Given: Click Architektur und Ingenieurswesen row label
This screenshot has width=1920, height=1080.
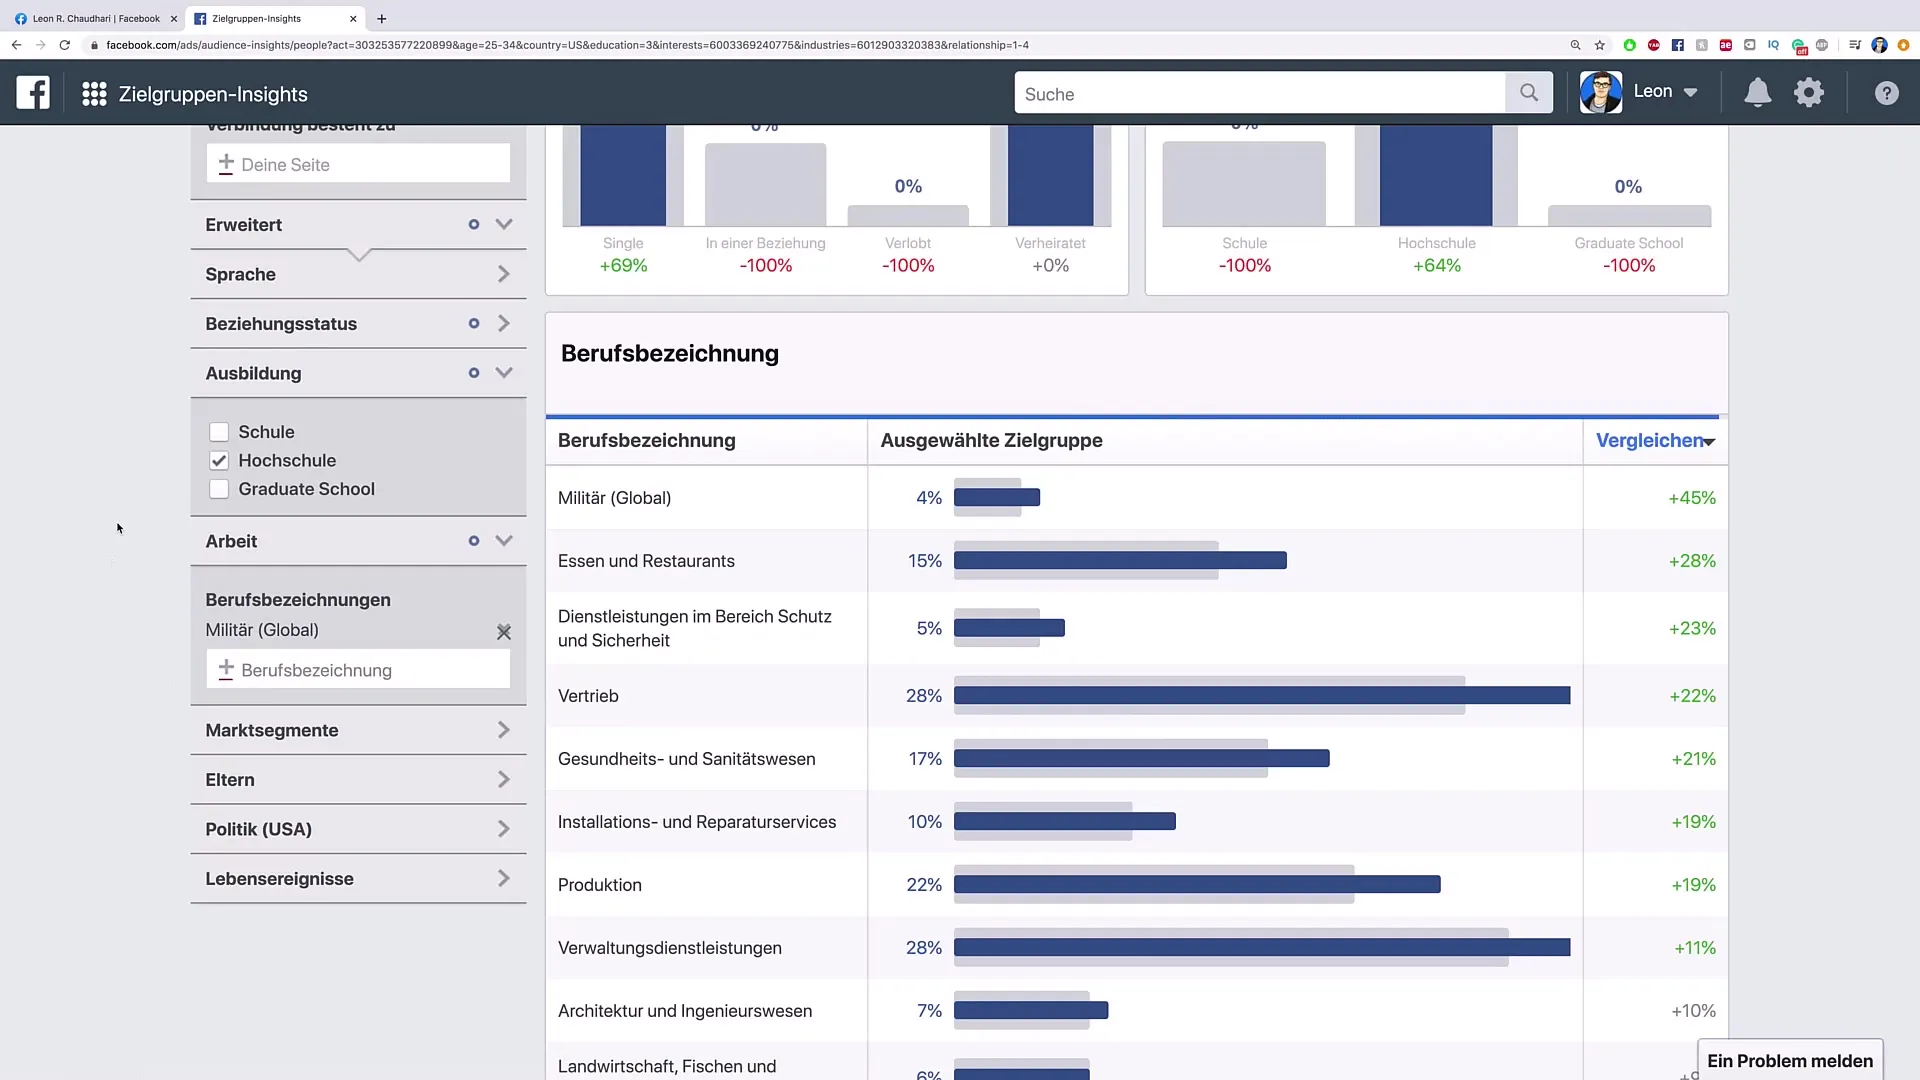Looking at the screenshot, I should 685,1011.
